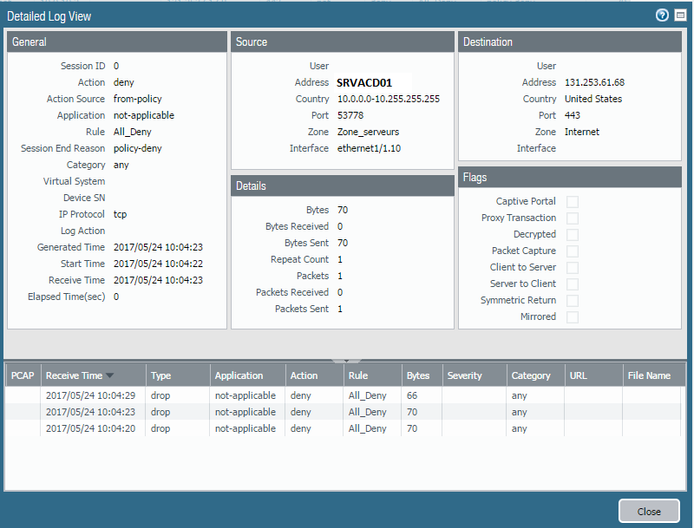Click the Receive Time sort arrow
The image size is (694, 528).
coord(110,376)
